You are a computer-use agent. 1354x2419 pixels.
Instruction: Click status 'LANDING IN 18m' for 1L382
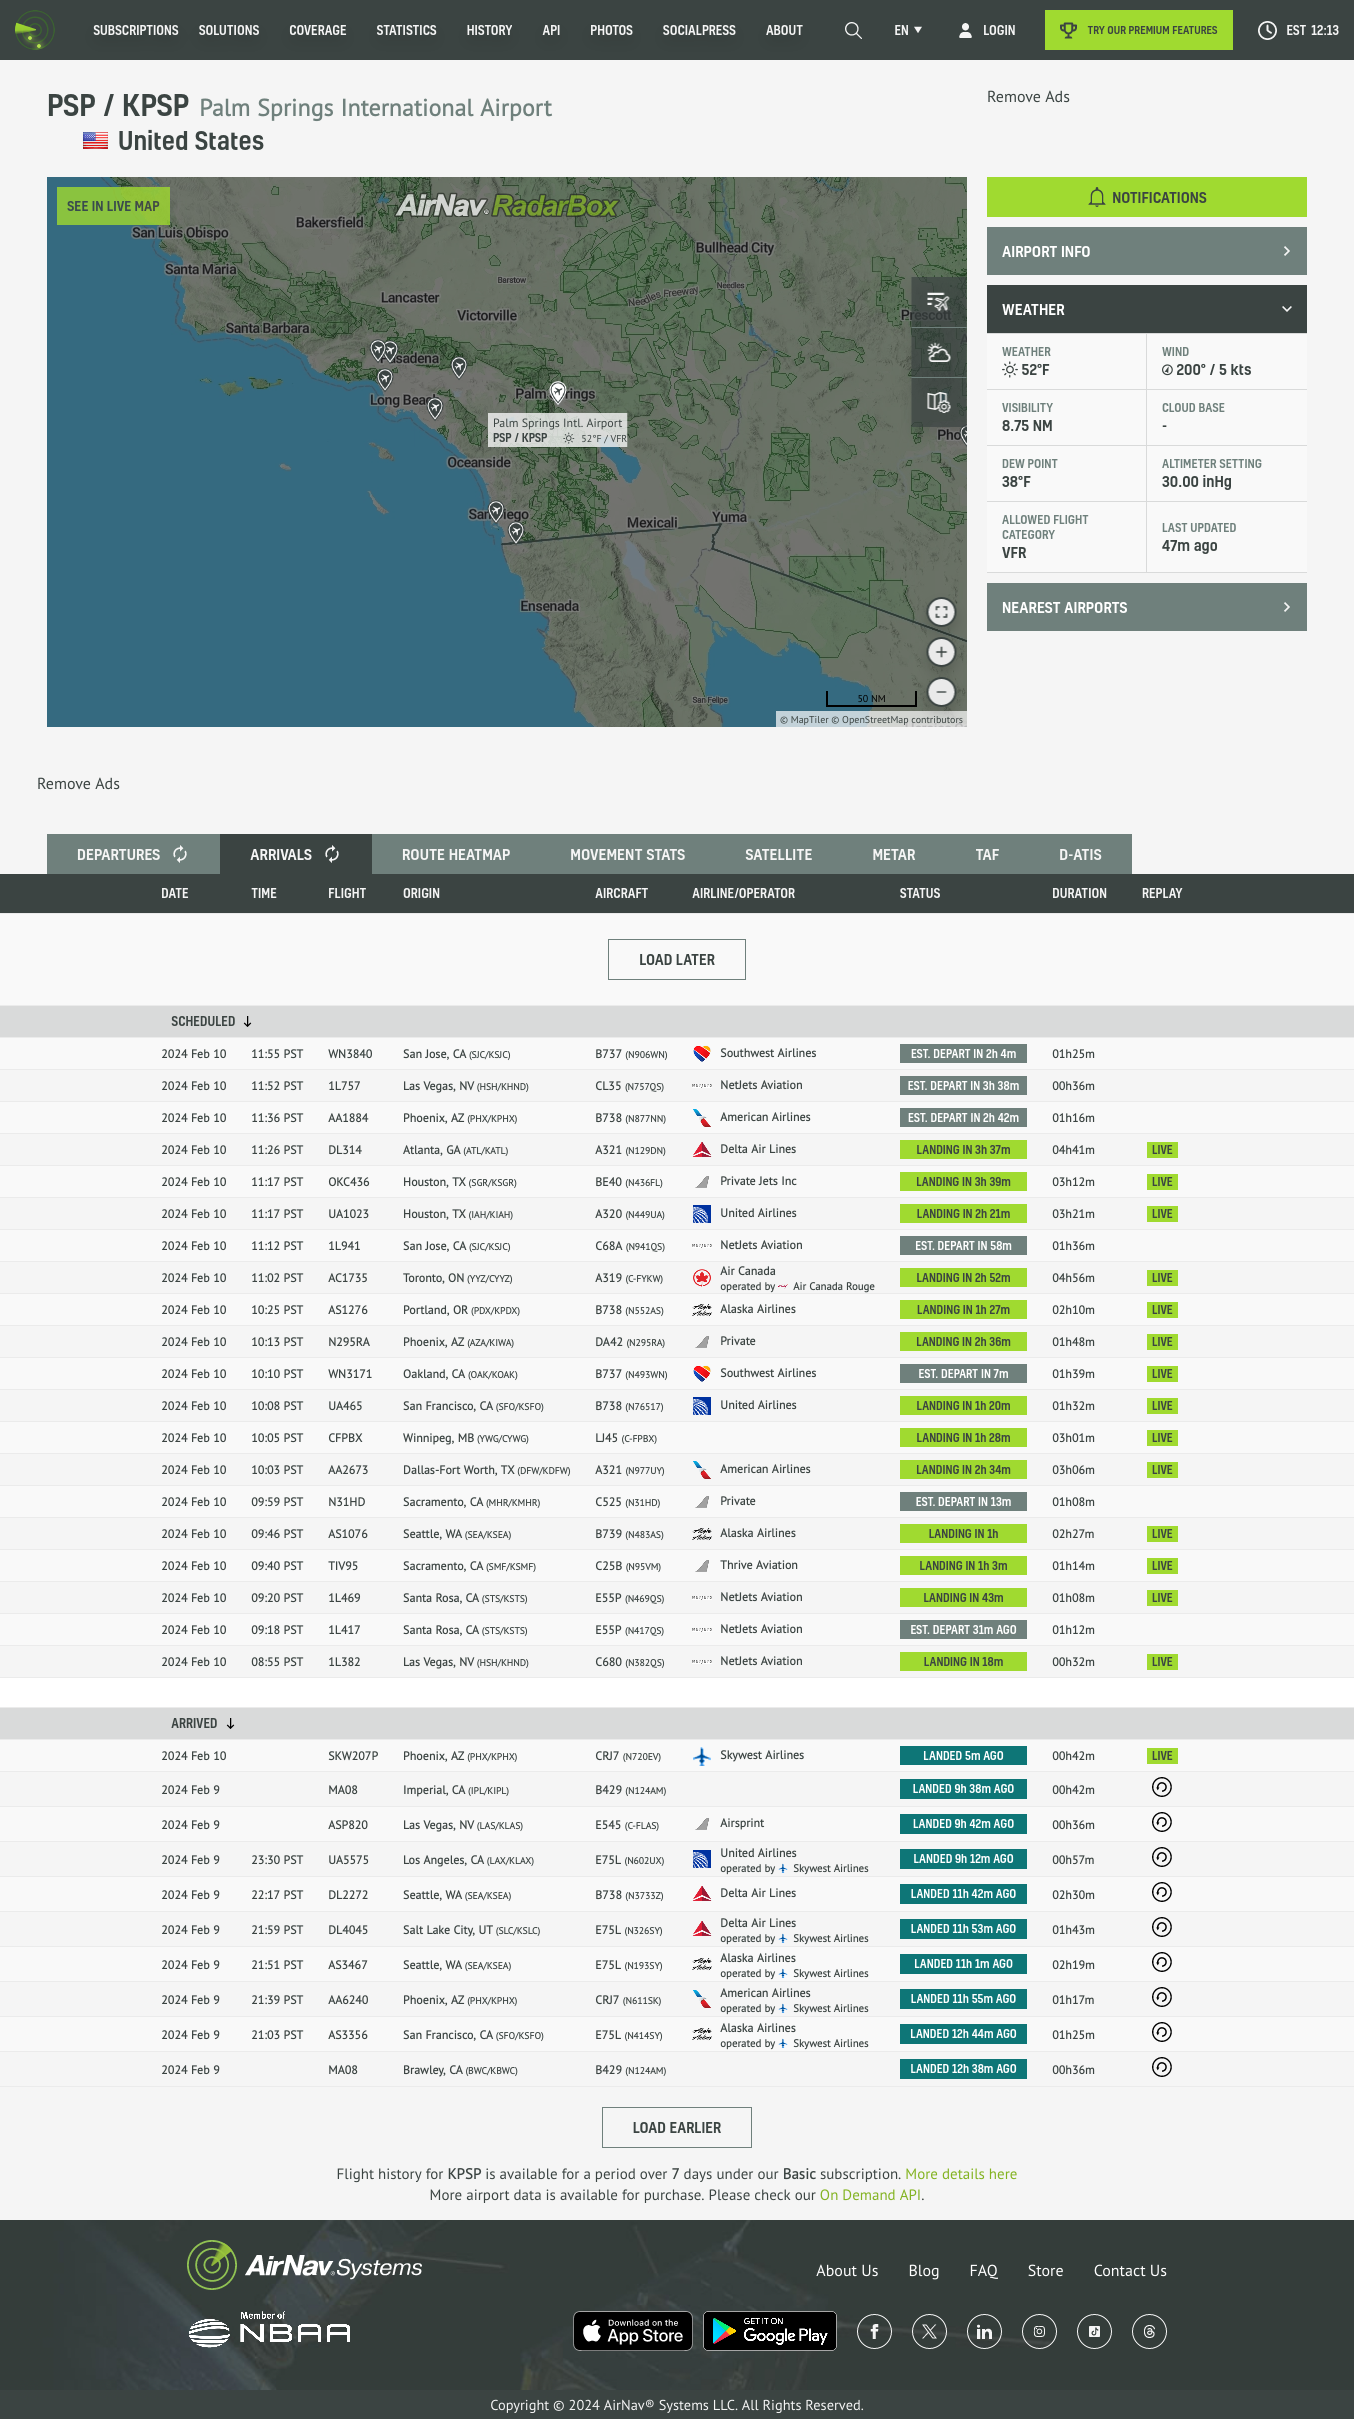(x=963, y=1662)
